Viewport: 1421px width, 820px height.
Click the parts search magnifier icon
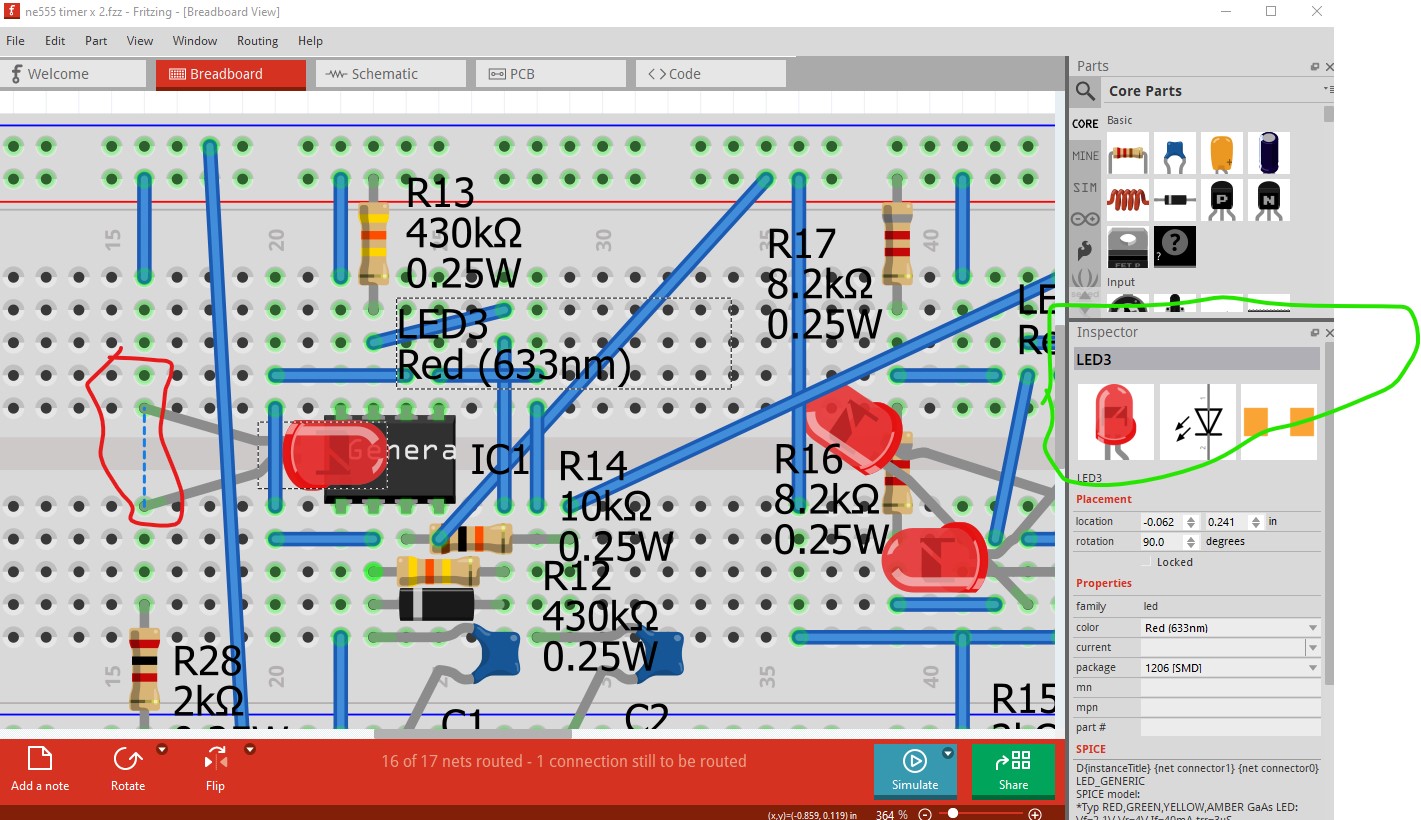point(1085,91)
